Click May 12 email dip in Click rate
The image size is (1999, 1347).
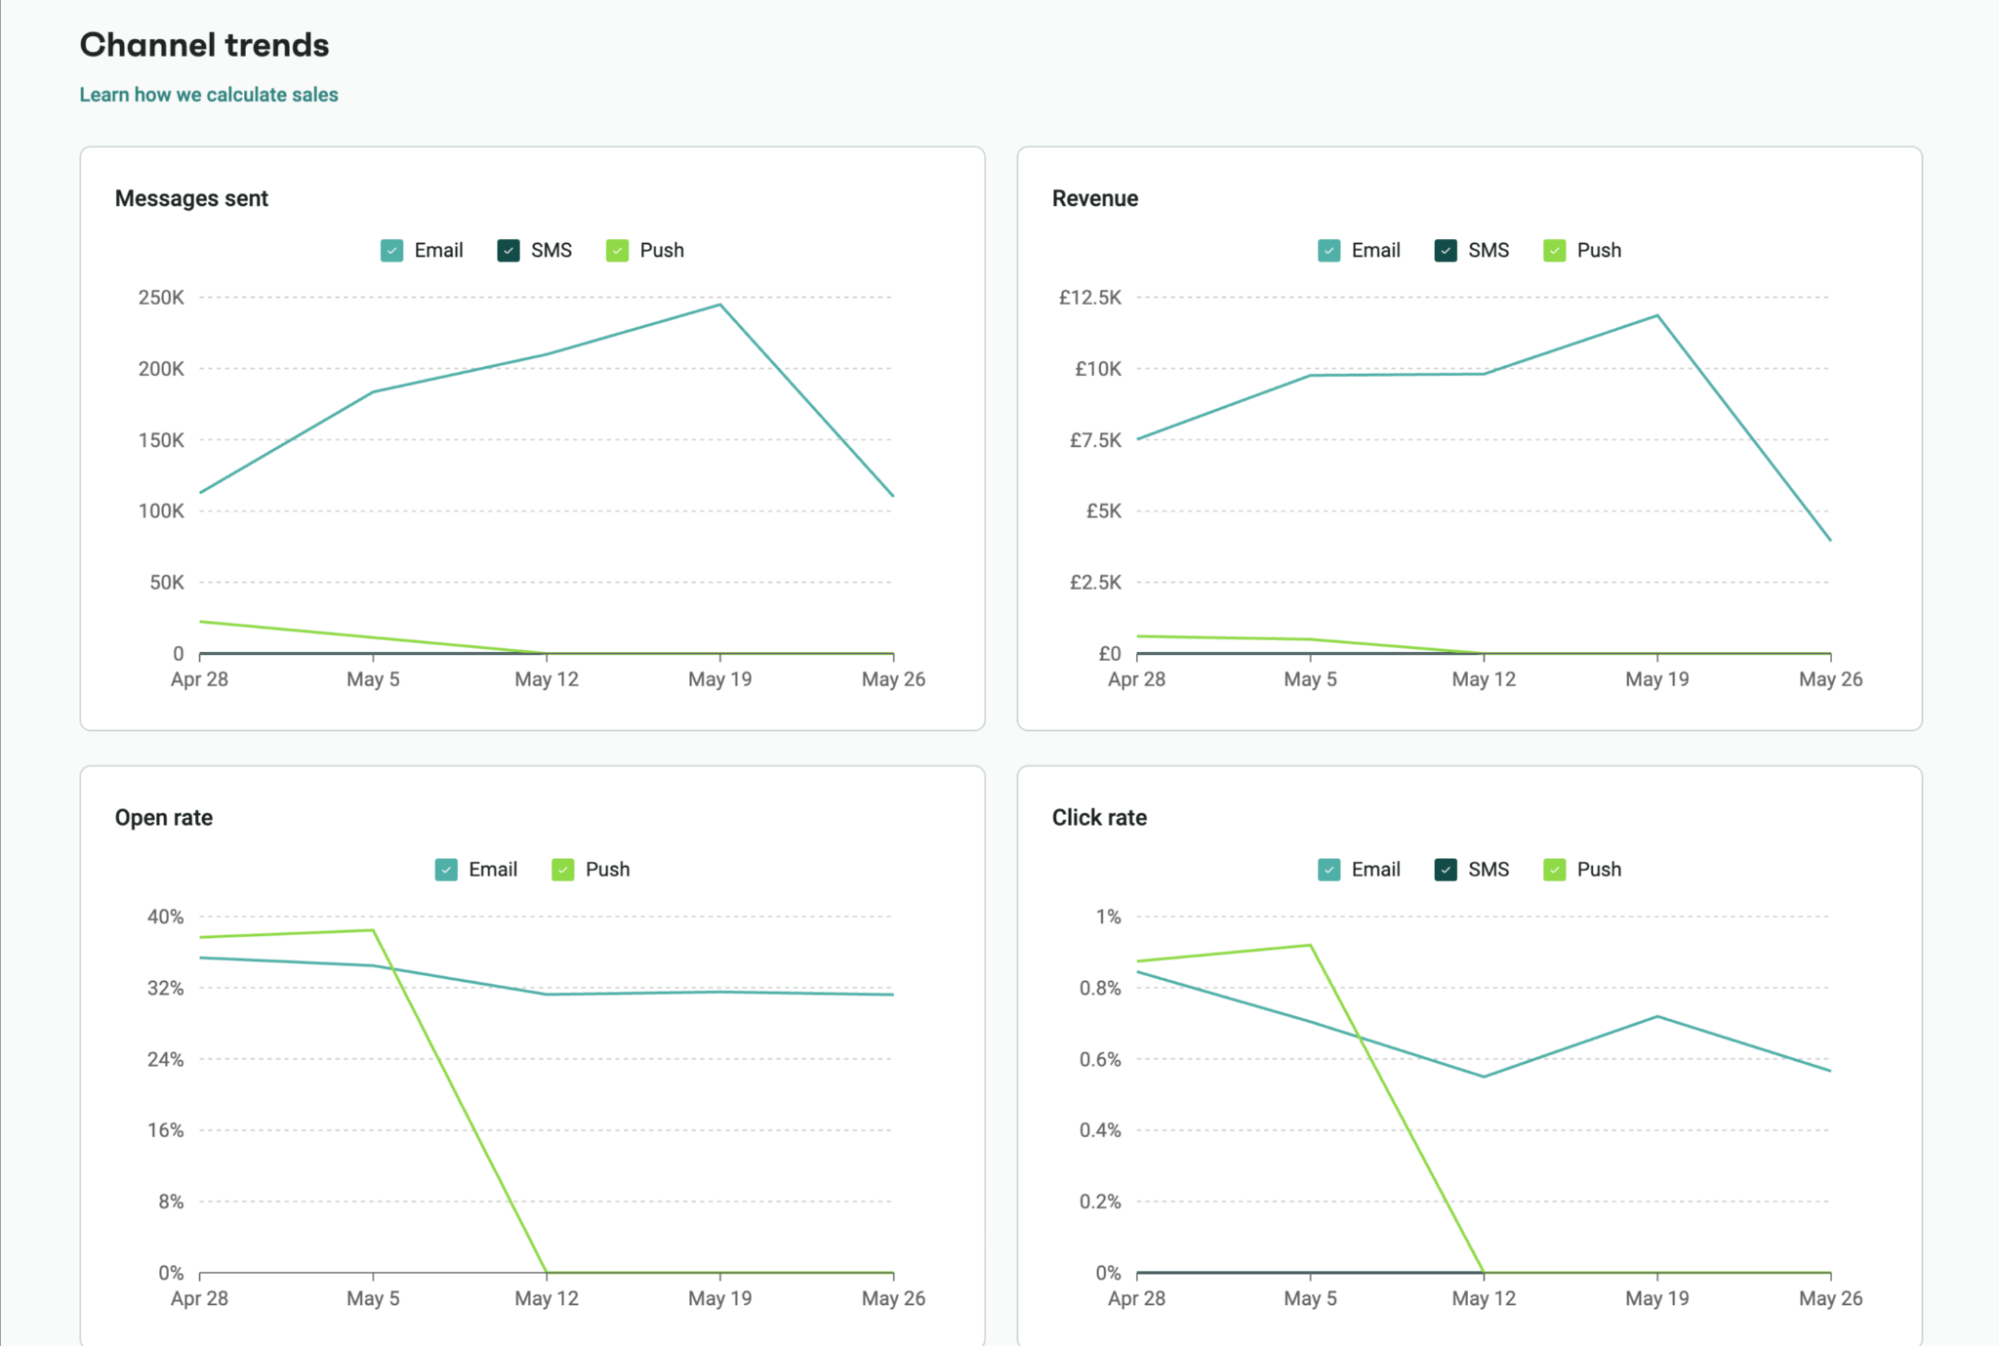1484,1077
